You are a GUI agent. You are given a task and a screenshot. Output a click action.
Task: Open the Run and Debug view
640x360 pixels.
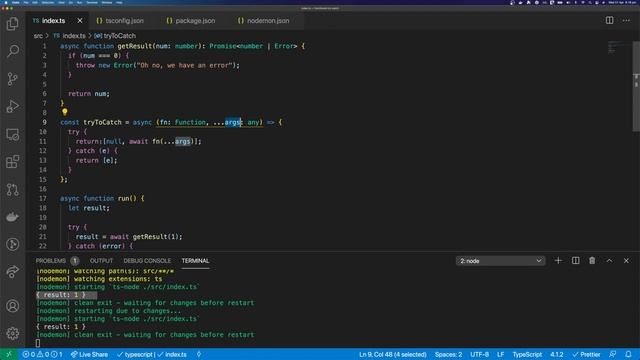click(x=13, y=106)
